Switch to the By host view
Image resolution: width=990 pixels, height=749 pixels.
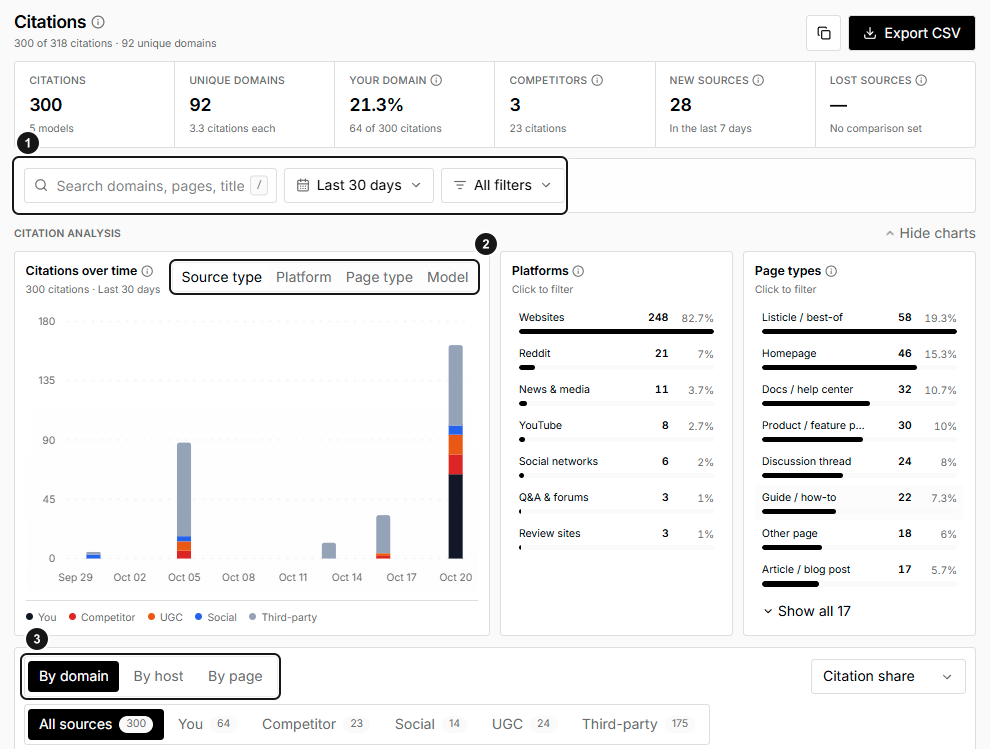(x=158, y=676)
